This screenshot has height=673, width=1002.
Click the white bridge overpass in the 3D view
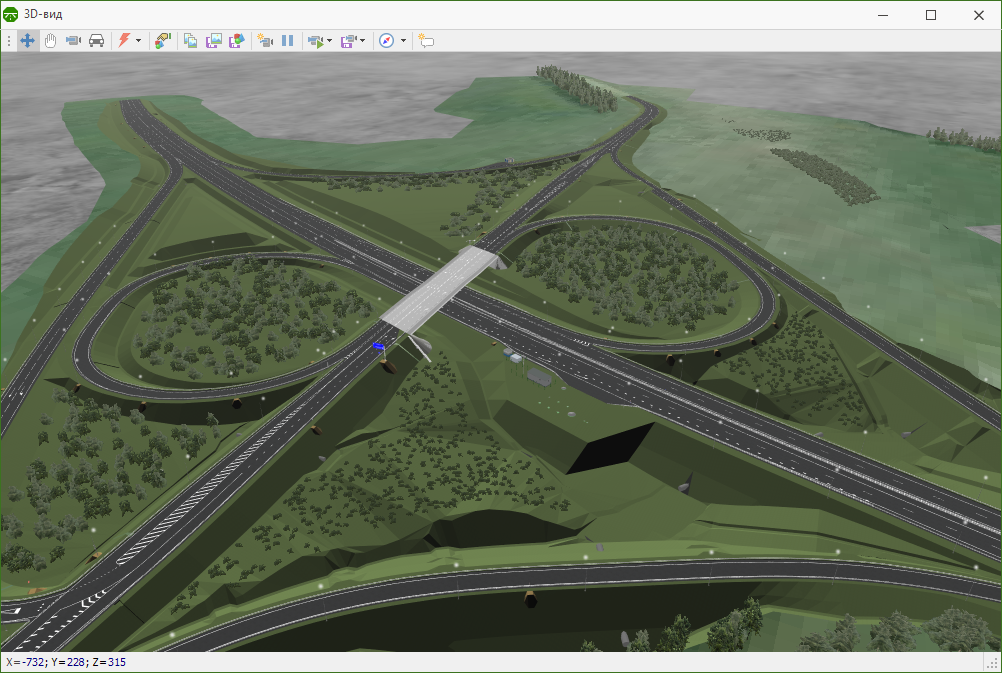(x=440, y=288)
